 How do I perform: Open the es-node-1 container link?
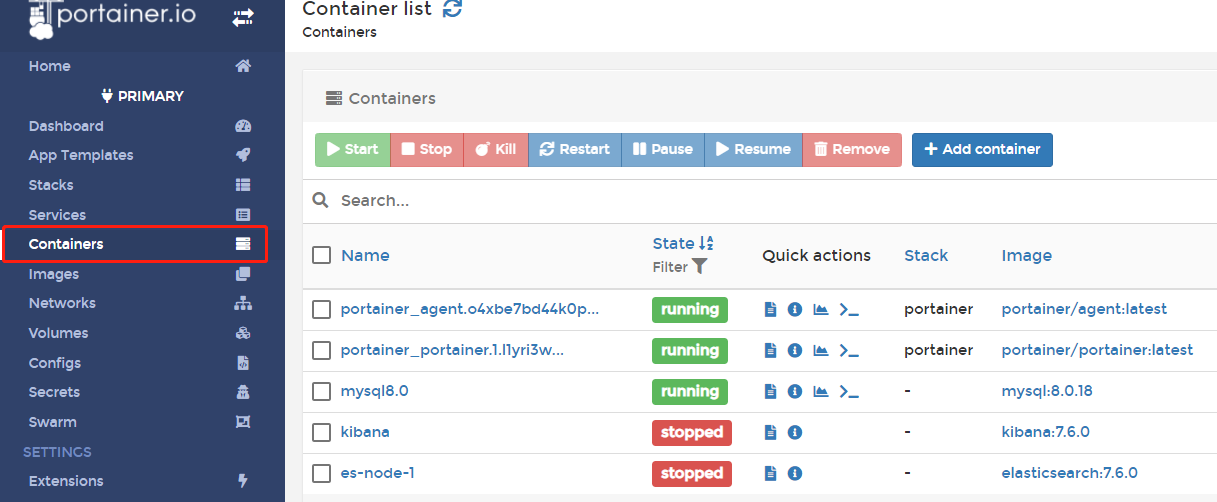(377, 474)
